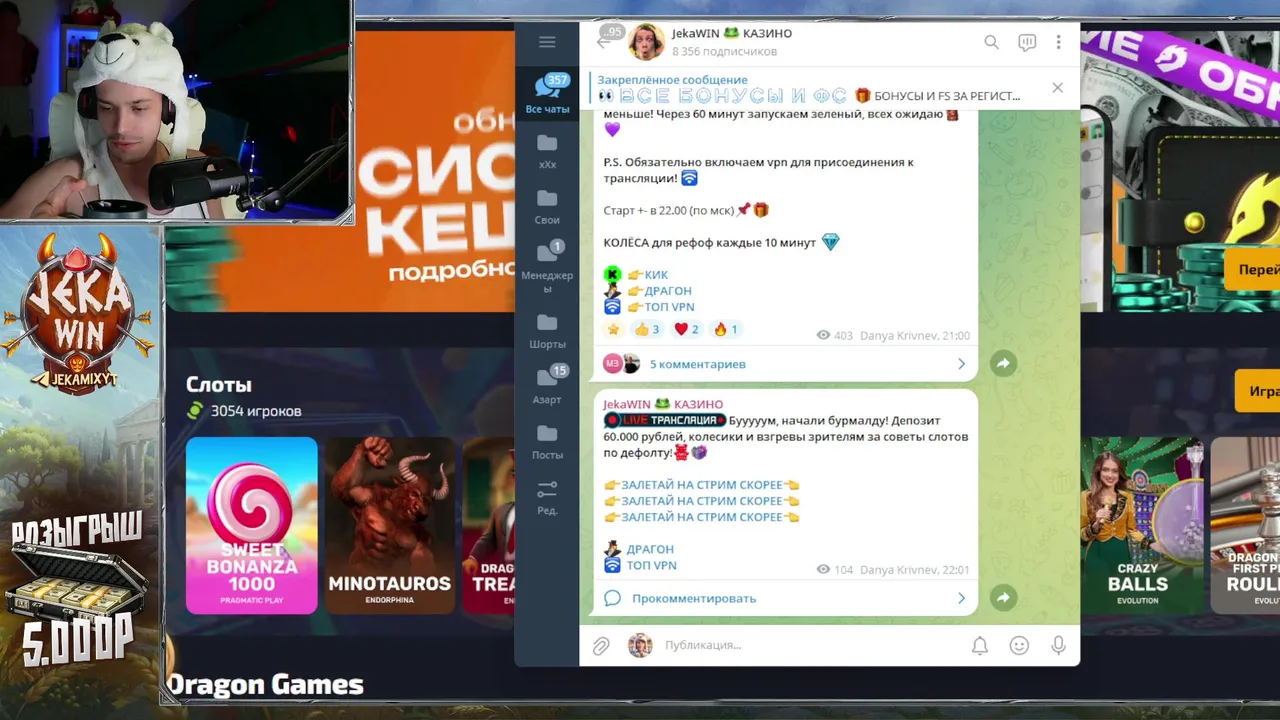Open the Sweet Bonanza 1000 slot thumbnail
Screen dimensions: 1280x720
(x=252, y=525)
